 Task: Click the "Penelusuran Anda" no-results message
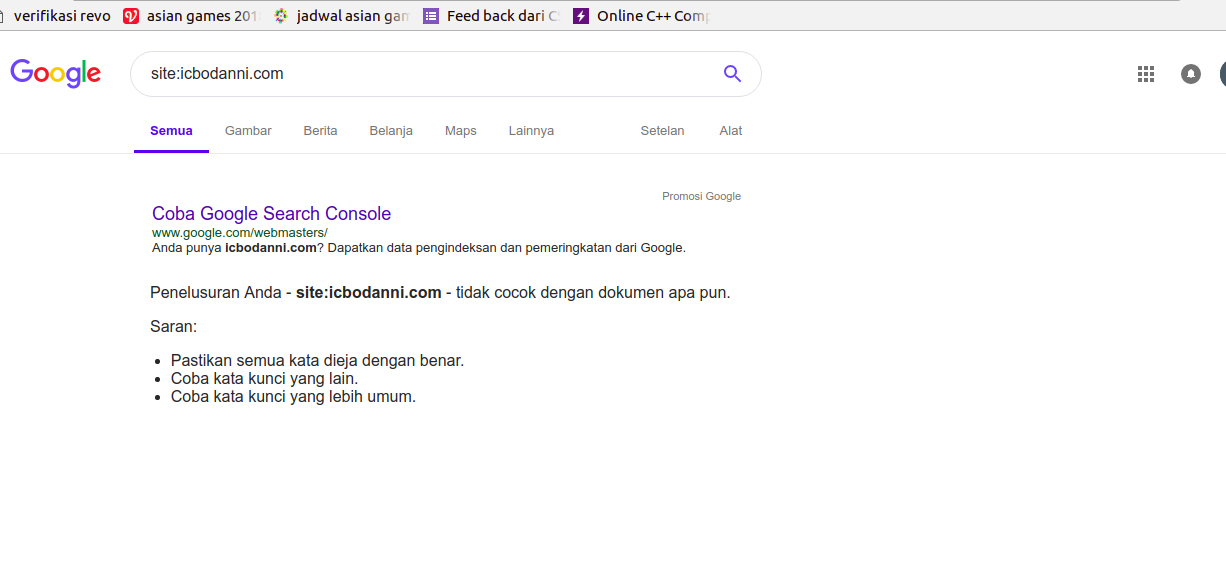click(x=440, y=293)
